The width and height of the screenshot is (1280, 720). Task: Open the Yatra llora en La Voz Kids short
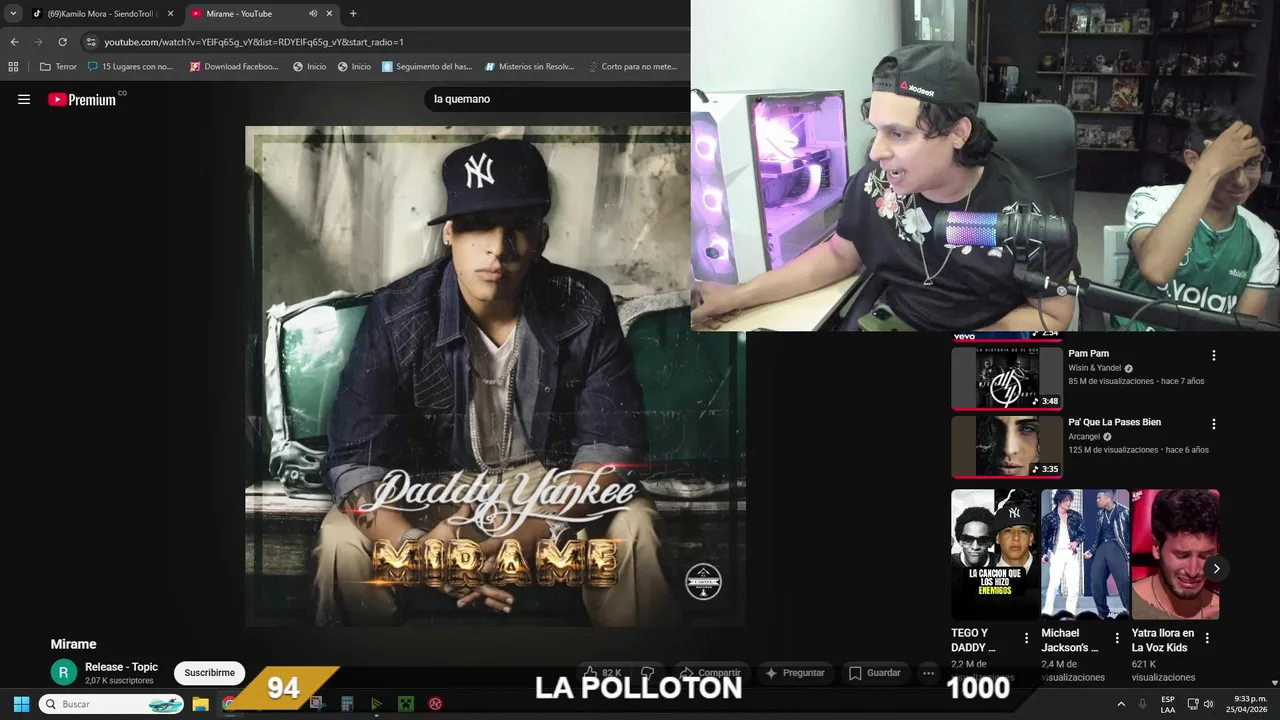click(x=1175, y=554)
